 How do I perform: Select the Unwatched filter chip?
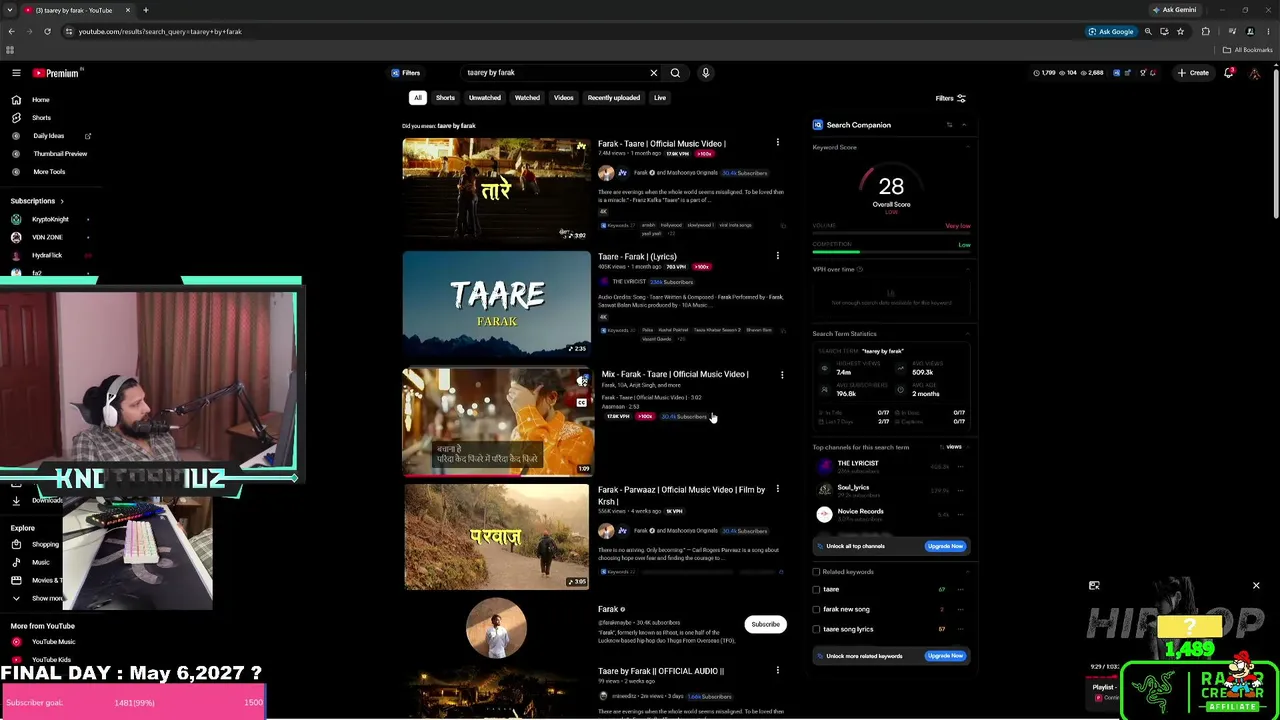click(x=485, y=98)
